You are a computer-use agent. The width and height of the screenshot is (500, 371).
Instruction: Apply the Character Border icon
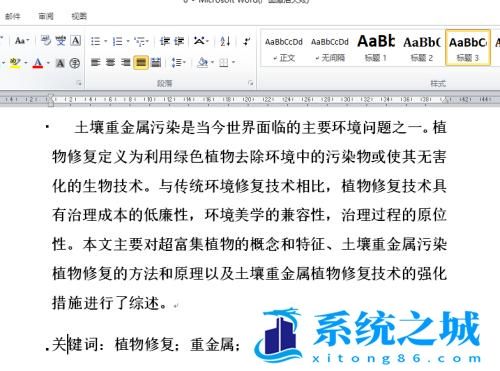click(76, 41)
